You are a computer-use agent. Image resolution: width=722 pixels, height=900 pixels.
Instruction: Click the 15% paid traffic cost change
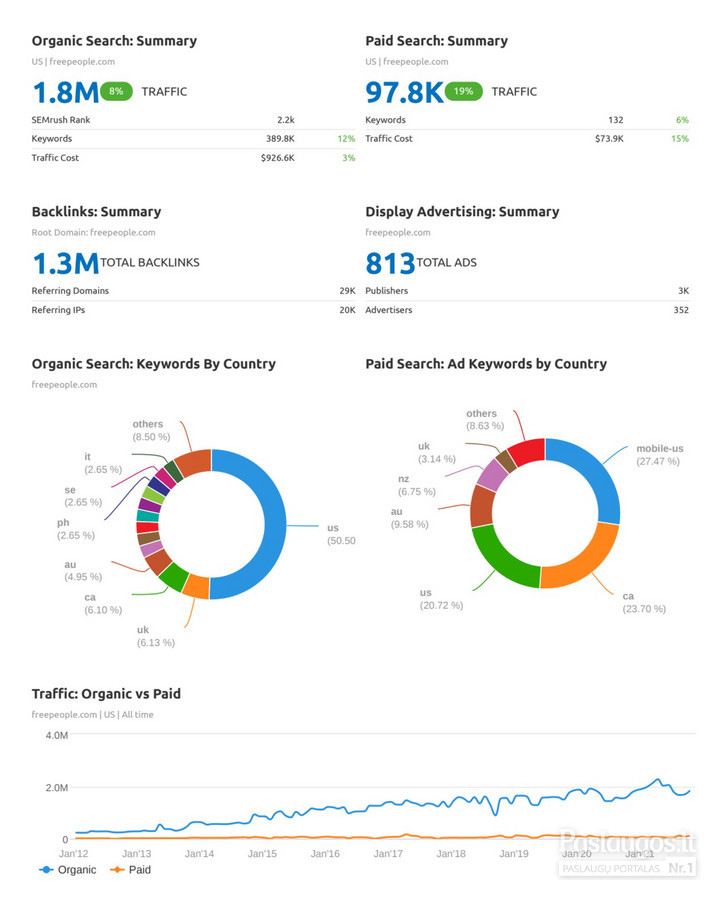click(x=680, y=138)
